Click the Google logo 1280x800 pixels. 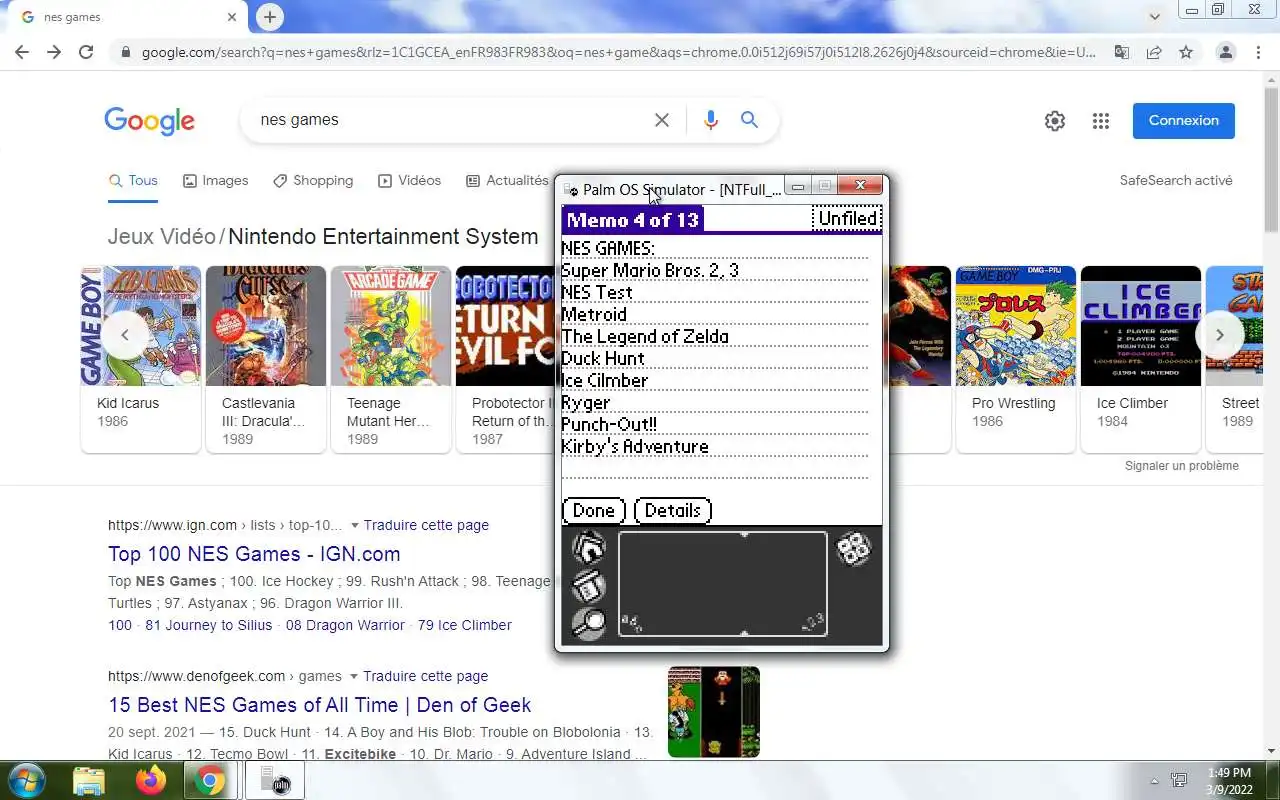[x=149, y=121]
